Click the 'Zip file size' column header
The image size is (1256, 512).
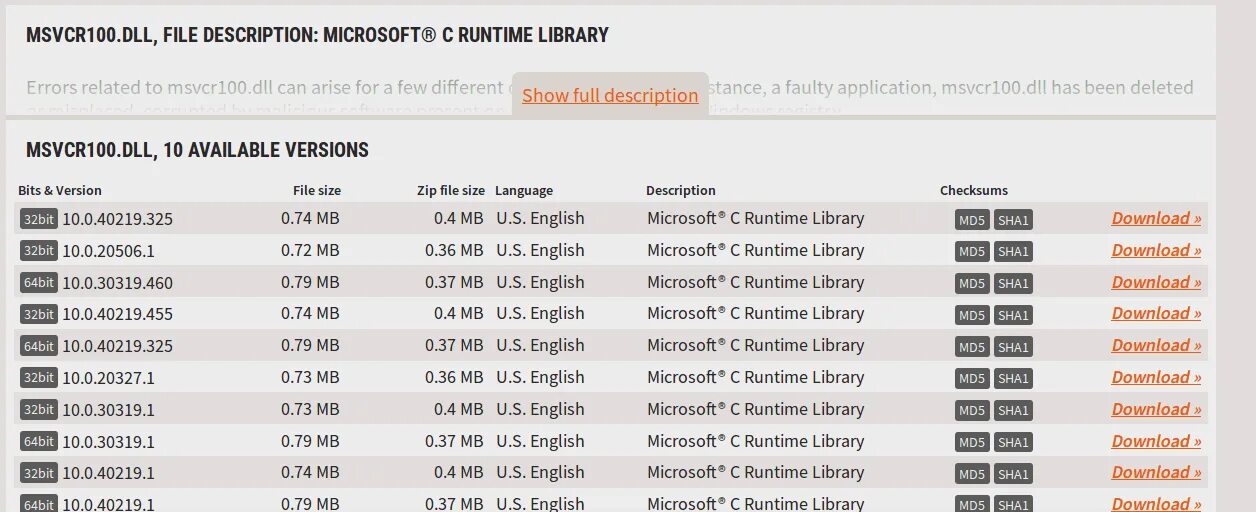point(451,190)
